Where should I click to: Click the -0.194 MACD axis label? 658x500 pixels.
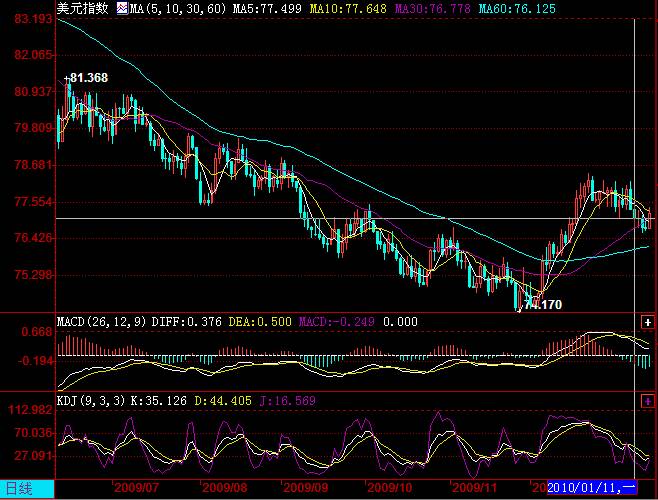click(35, 361)
